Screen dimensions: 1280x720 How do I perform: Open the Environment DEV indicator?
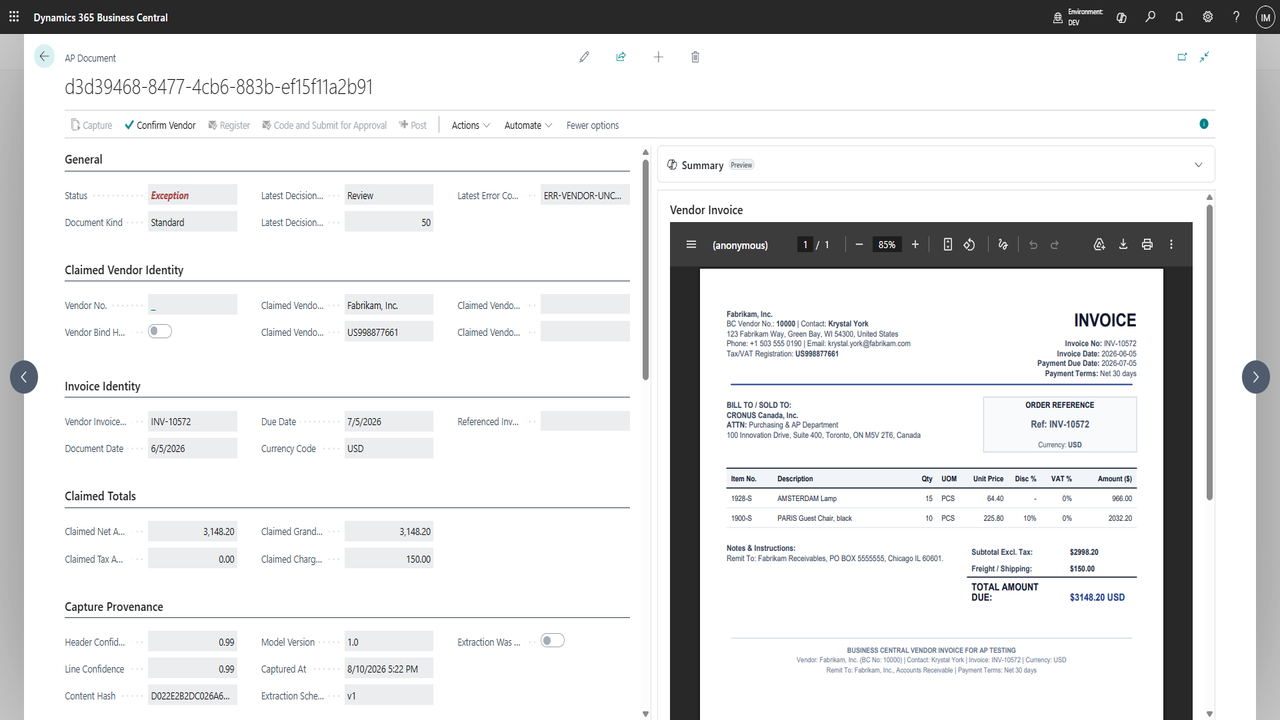click(x=1078, y=17)
